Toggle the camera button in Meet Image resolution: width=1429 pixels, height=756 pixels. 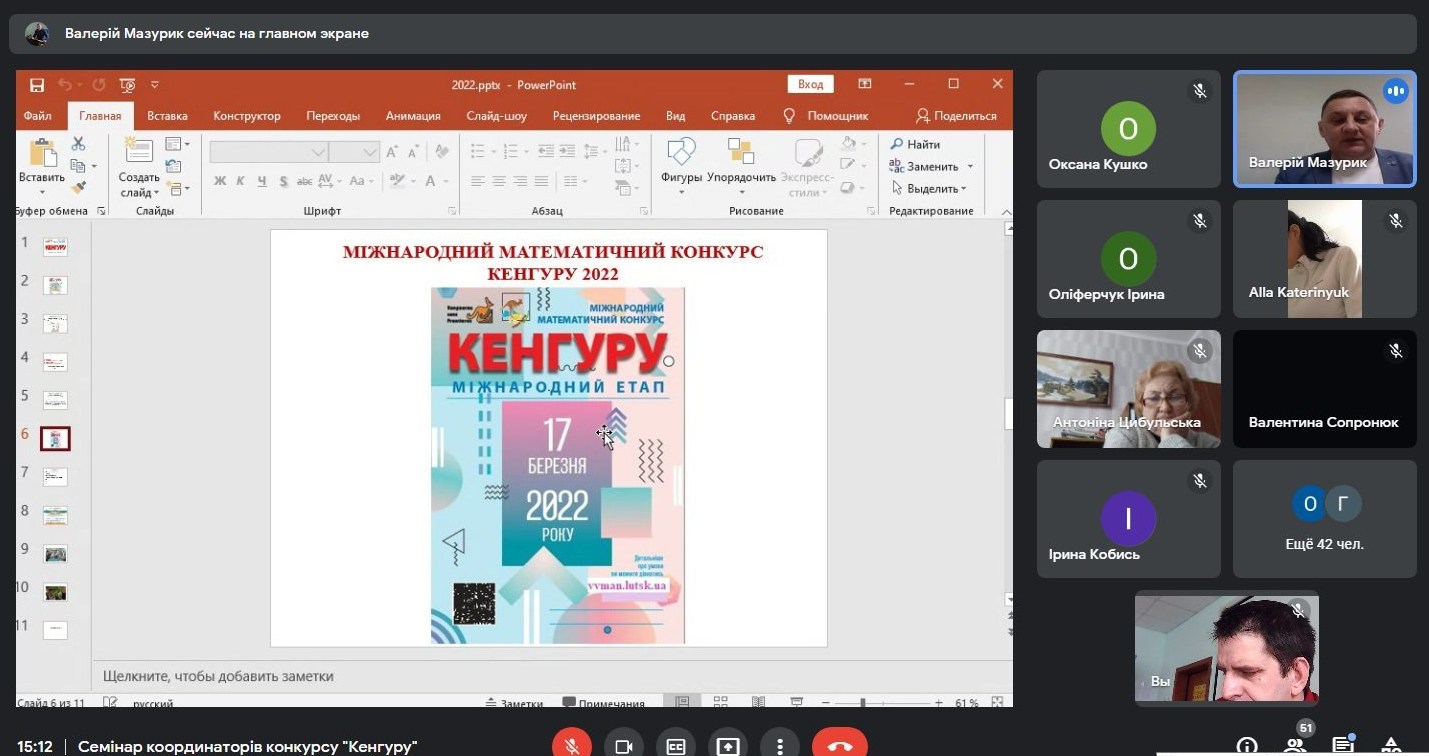(624, 746)
